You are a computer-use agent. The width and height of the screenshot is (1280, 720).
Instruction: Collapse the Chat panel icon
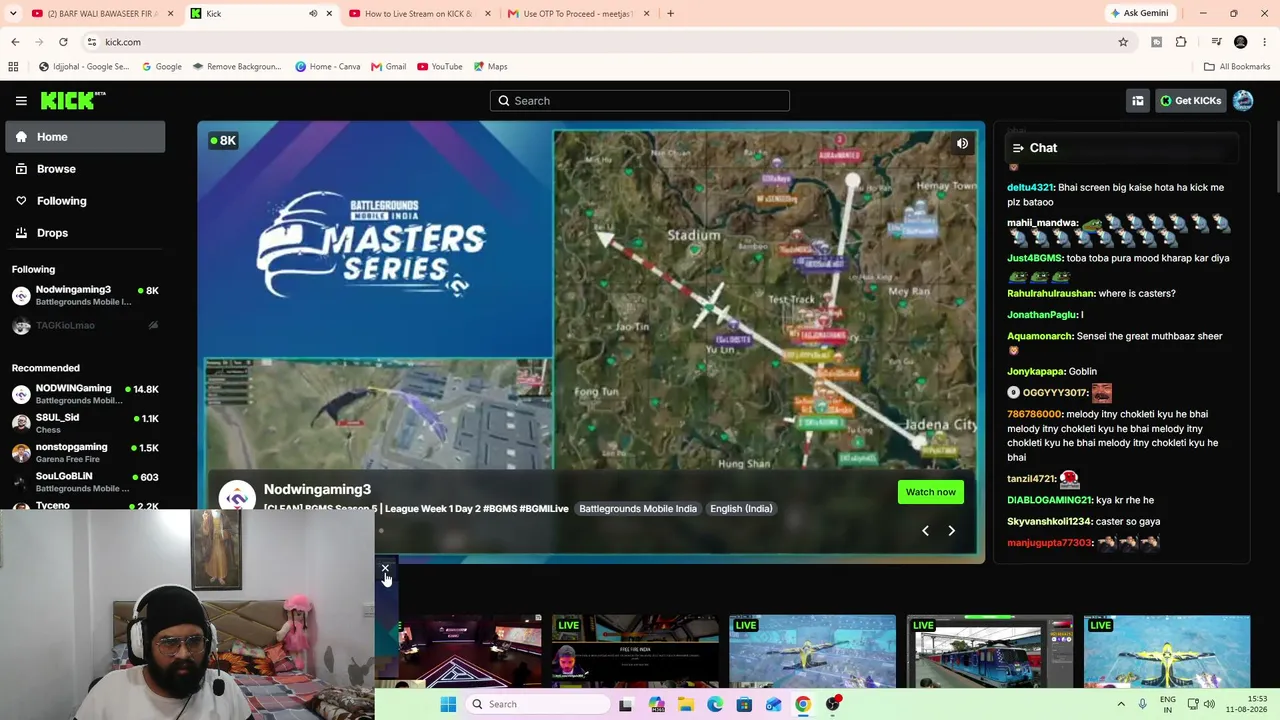click(1018, 148)
